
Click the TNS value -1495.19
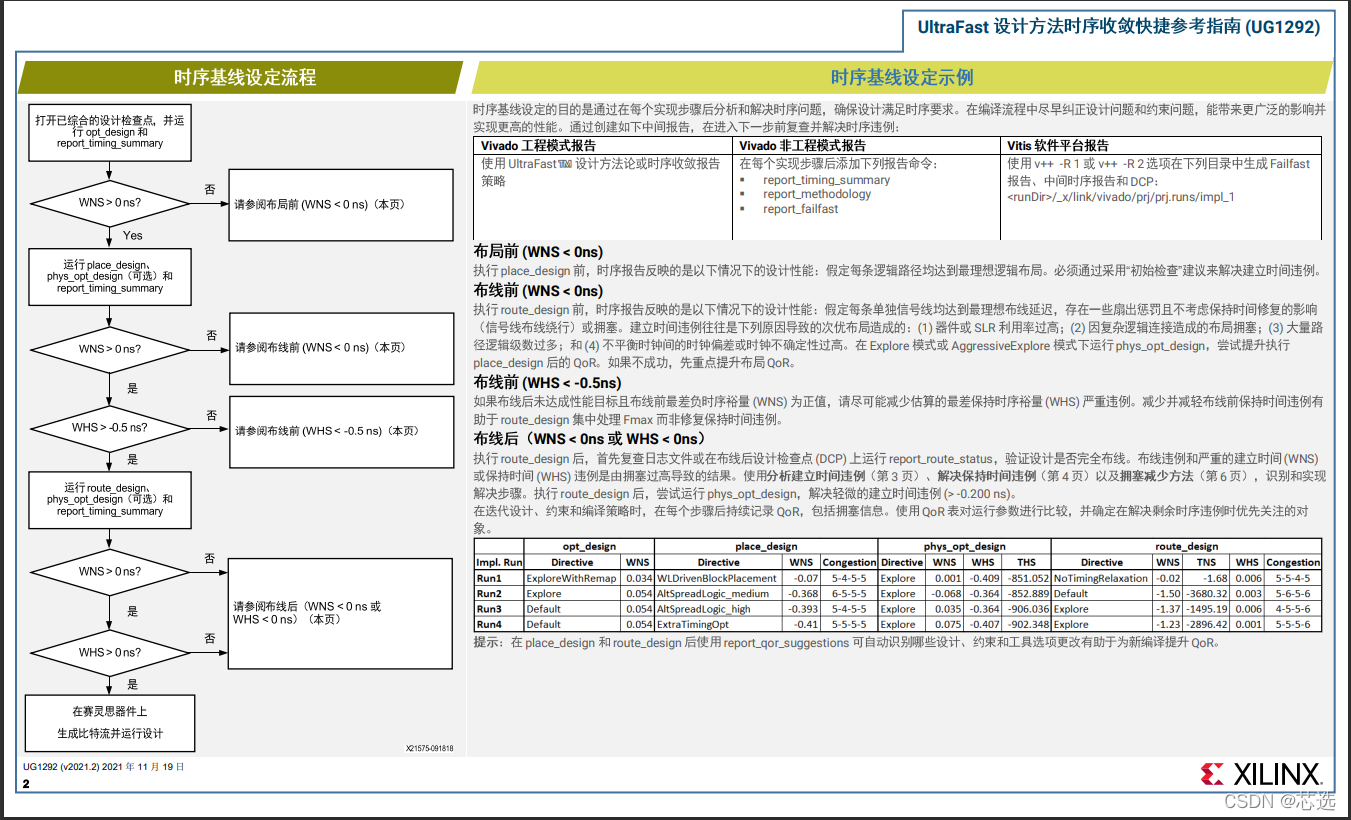(x=1207, y=609)
